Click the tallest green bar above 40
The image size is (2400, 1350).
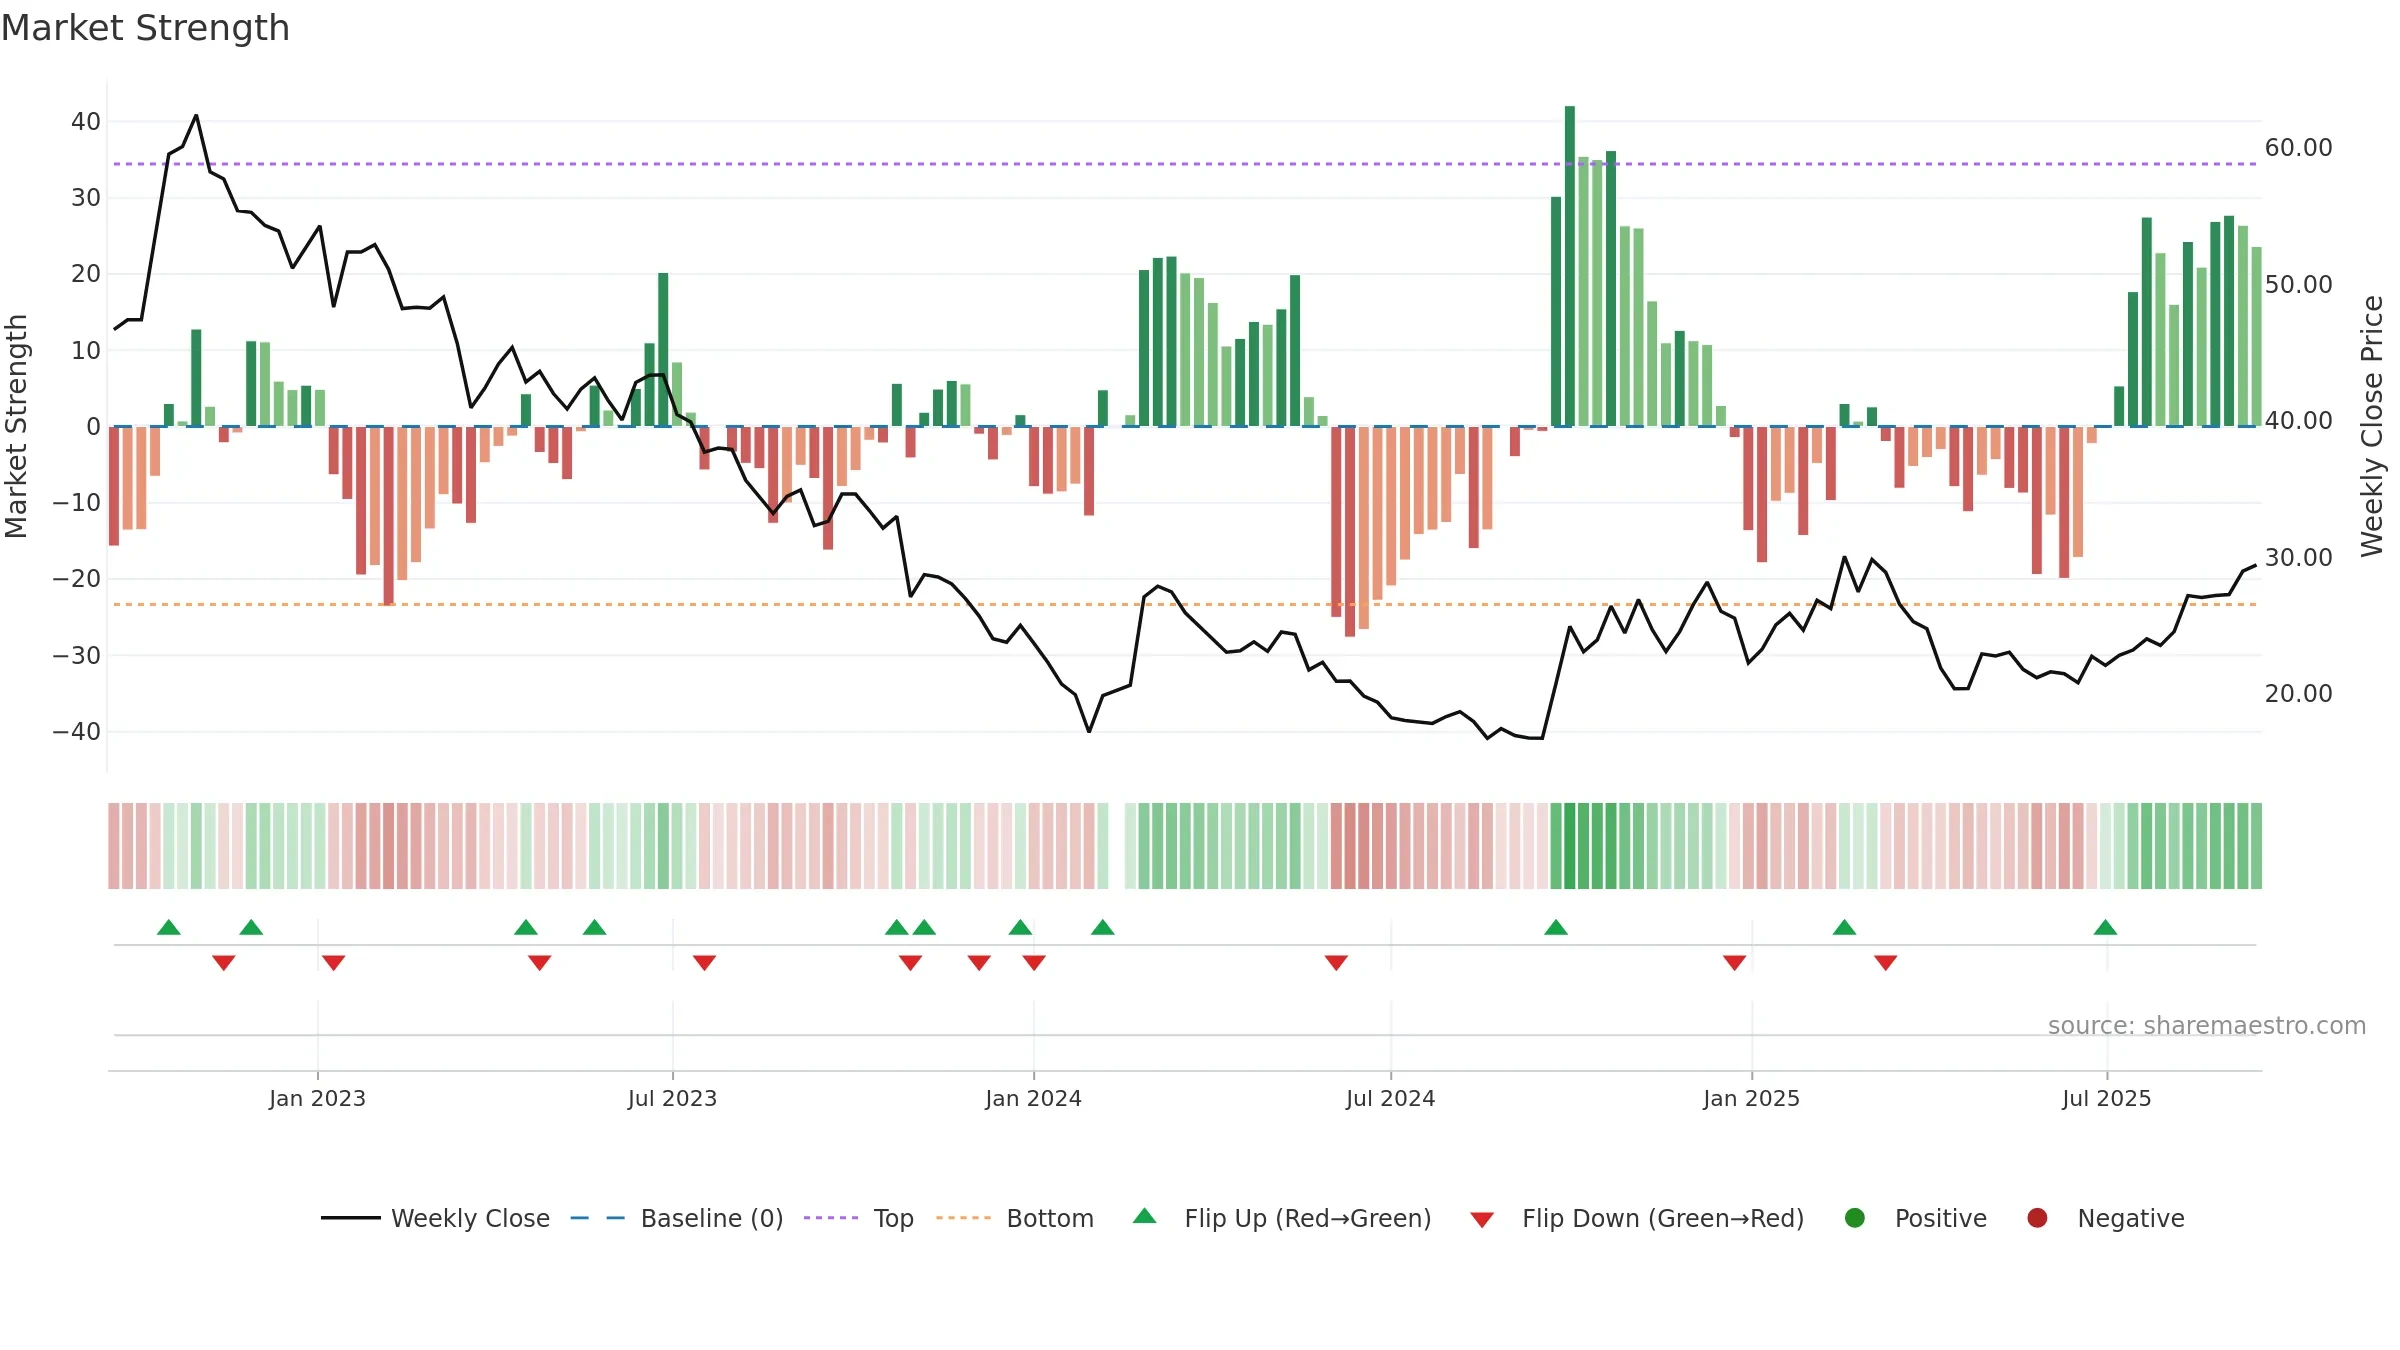1570,266
